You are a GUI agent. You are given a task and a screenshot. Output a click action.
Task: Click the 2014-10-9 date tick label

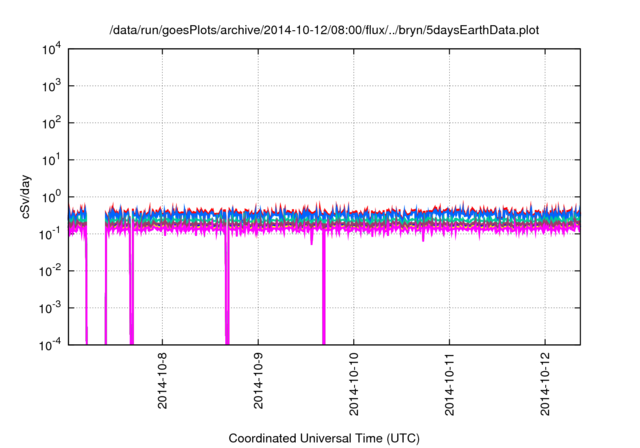pyautogui.click(x=258, y=381)
